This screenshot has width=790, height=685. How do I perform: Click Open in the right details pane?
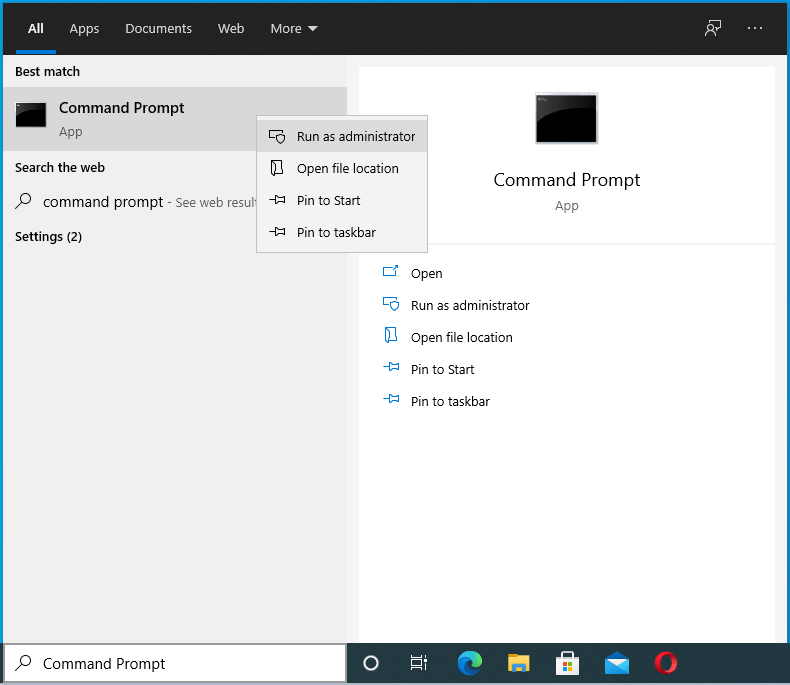pyautogui.click(x=426, y=273)
